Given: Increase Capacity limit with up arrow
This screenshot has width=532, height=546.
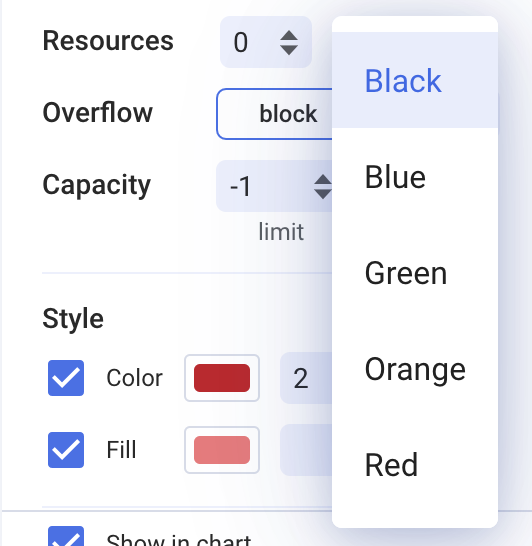Looking at the screenshot, I should [x=323, y=180].
